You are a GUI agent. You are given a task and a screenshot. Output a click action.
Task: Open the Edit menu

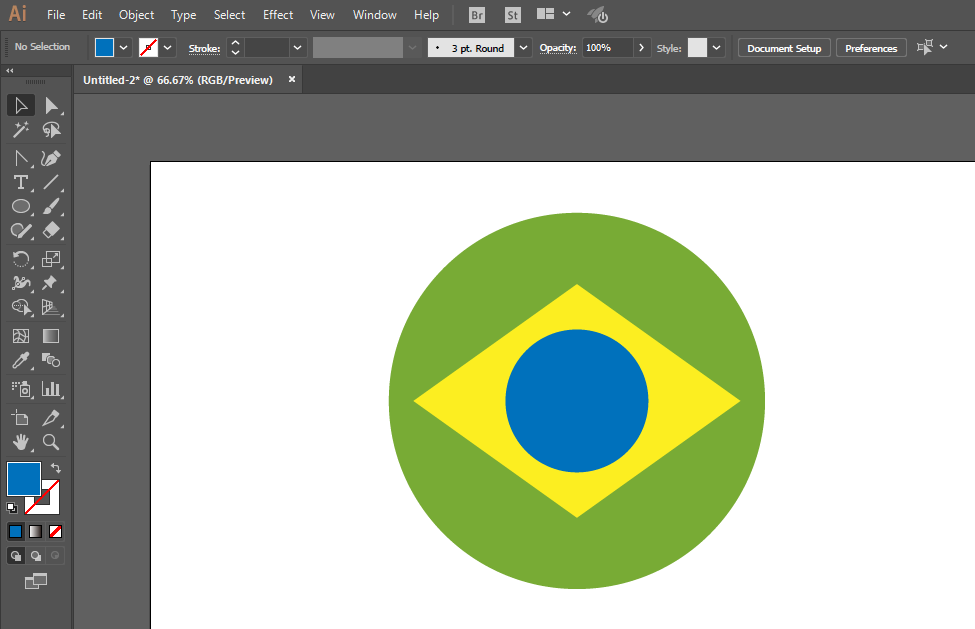pos(92,15)
